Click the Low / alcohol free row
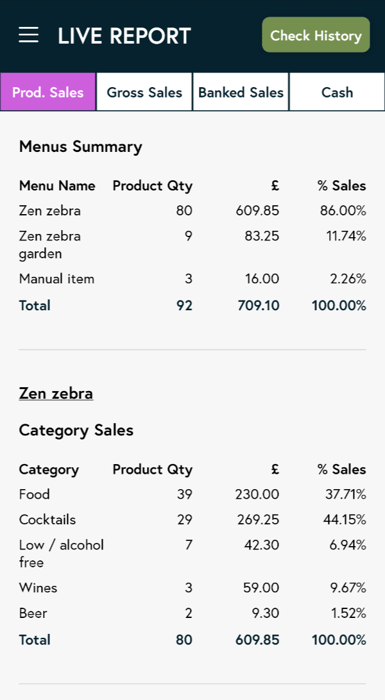This screenshot has height=700, width=385. tap(192, 554)
